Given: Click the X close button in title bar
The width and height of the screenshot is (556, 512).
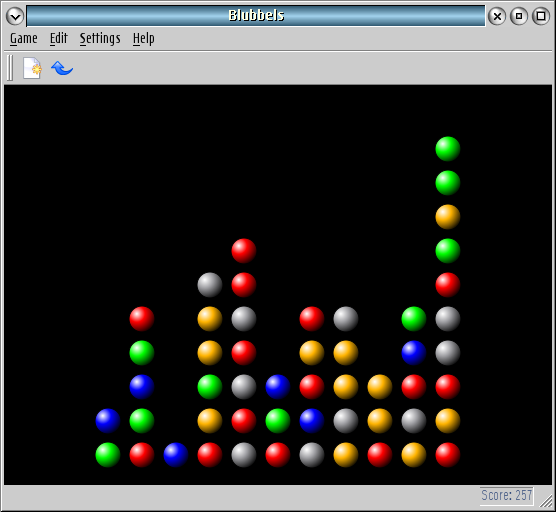Looking at the screenshot, I should (497, 16).
